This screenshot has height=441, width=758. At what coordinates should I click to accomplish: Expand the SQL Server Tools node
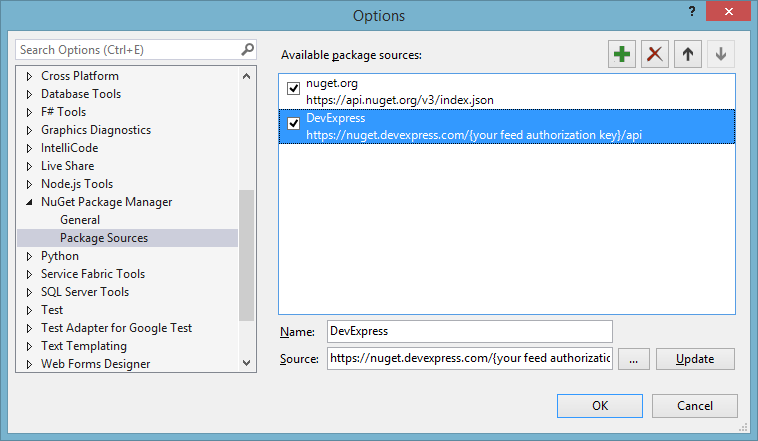point(29,293)
